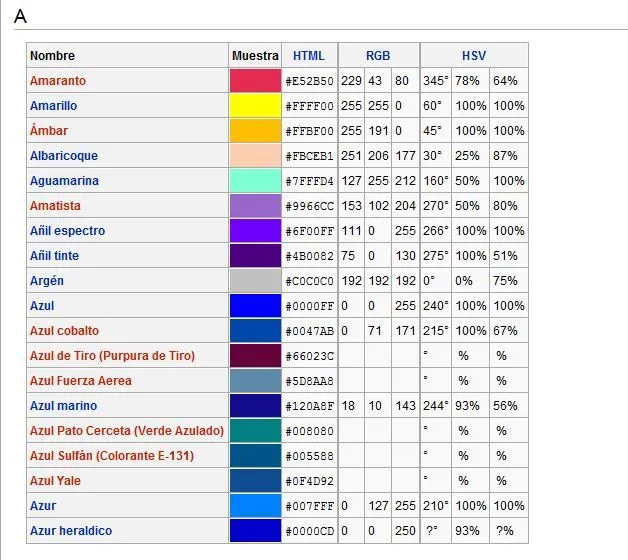
Task: Click the hex code #C0C0C0
Action: 309,281
